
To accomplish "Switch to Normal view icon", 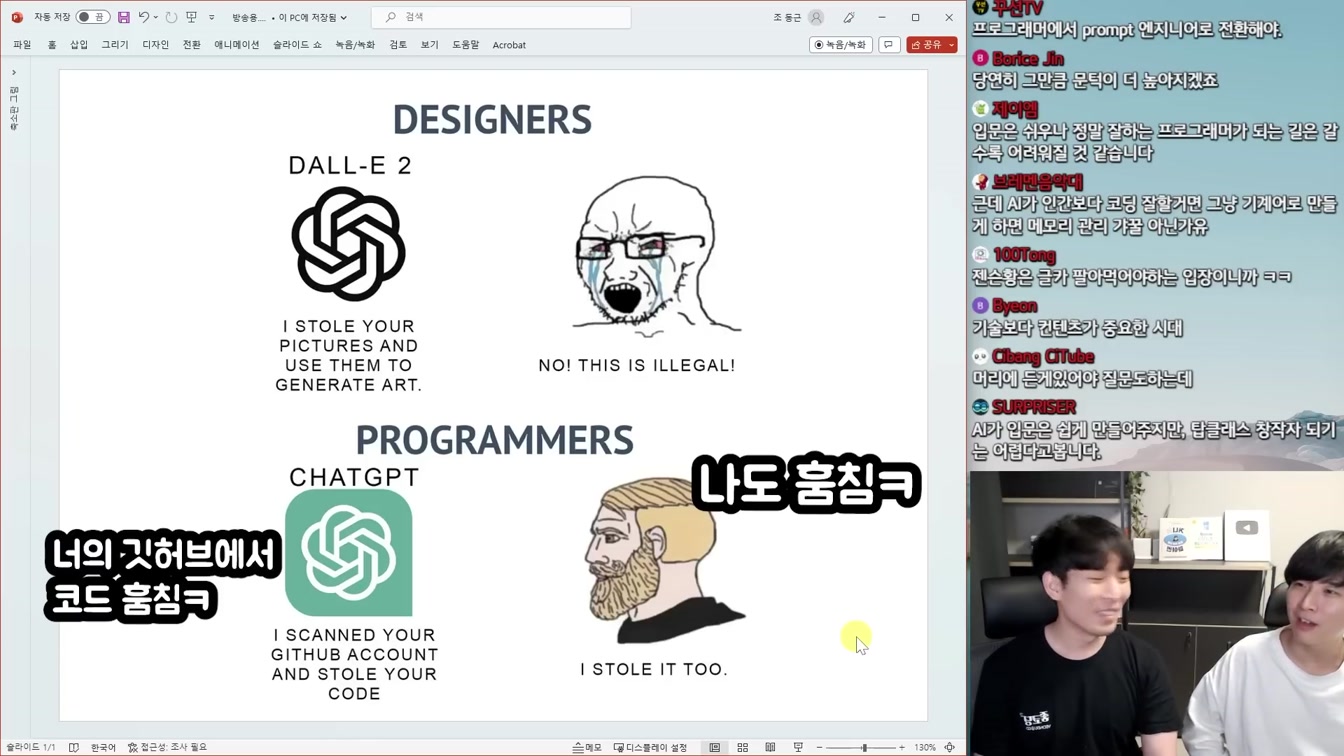I will (714, 747).
